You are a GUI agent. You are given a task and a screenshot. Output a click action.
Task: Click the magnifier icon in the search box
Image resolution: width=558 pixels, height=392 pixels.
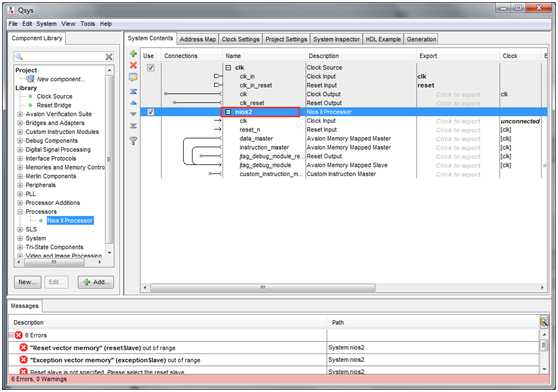[x=19, y=57]
